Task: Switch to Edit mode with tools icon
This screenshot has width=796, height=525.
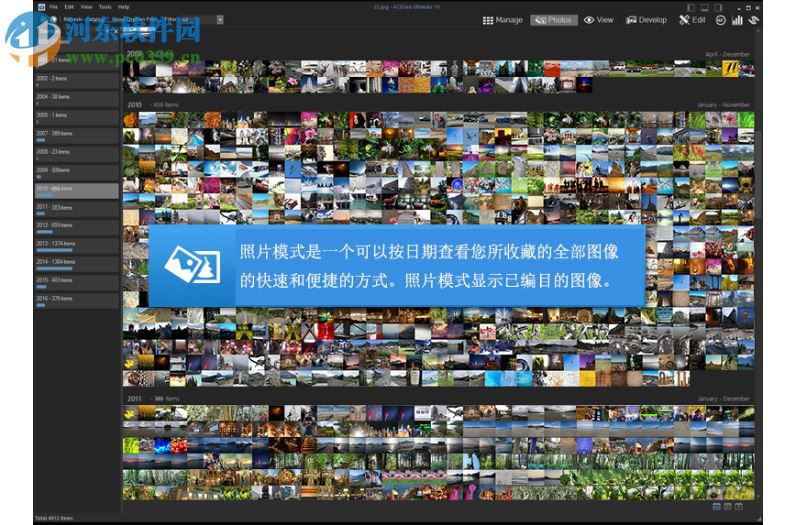Action: [692, 20]
